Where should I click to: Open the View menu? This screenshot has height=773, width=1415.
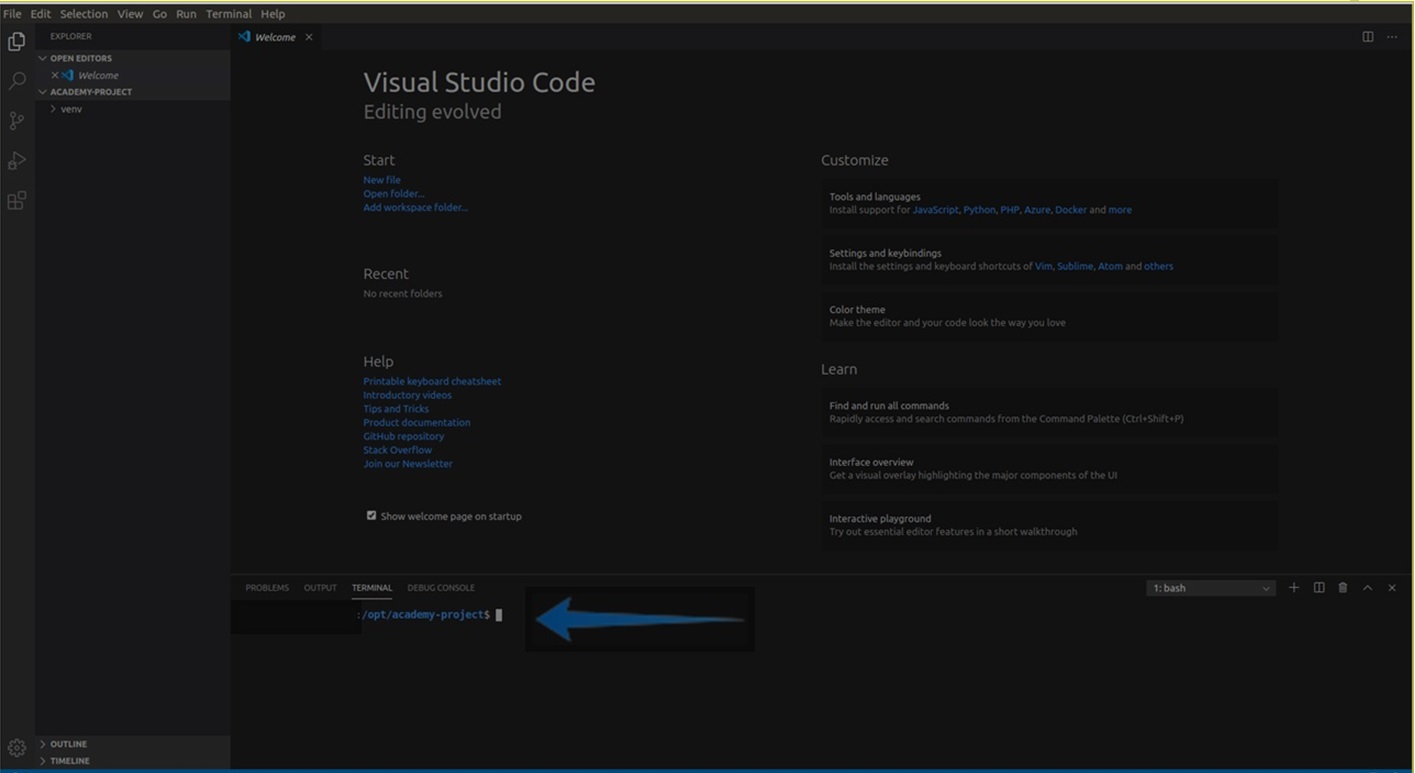[x=130, y=14]
